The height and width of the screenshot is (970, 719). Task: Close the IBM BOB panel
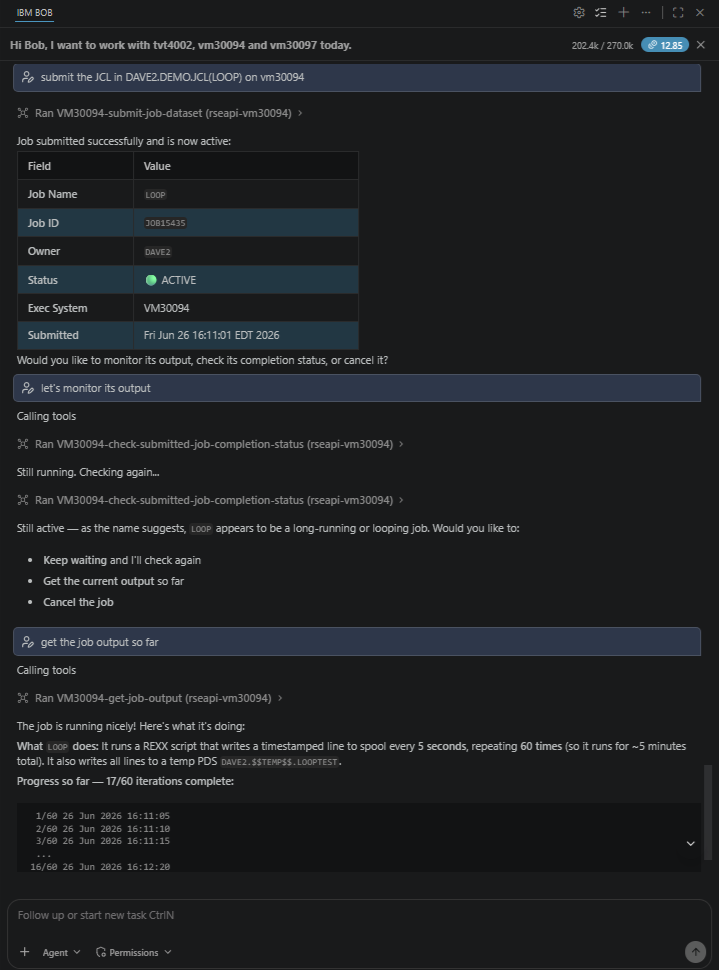(x=700, y=12)
